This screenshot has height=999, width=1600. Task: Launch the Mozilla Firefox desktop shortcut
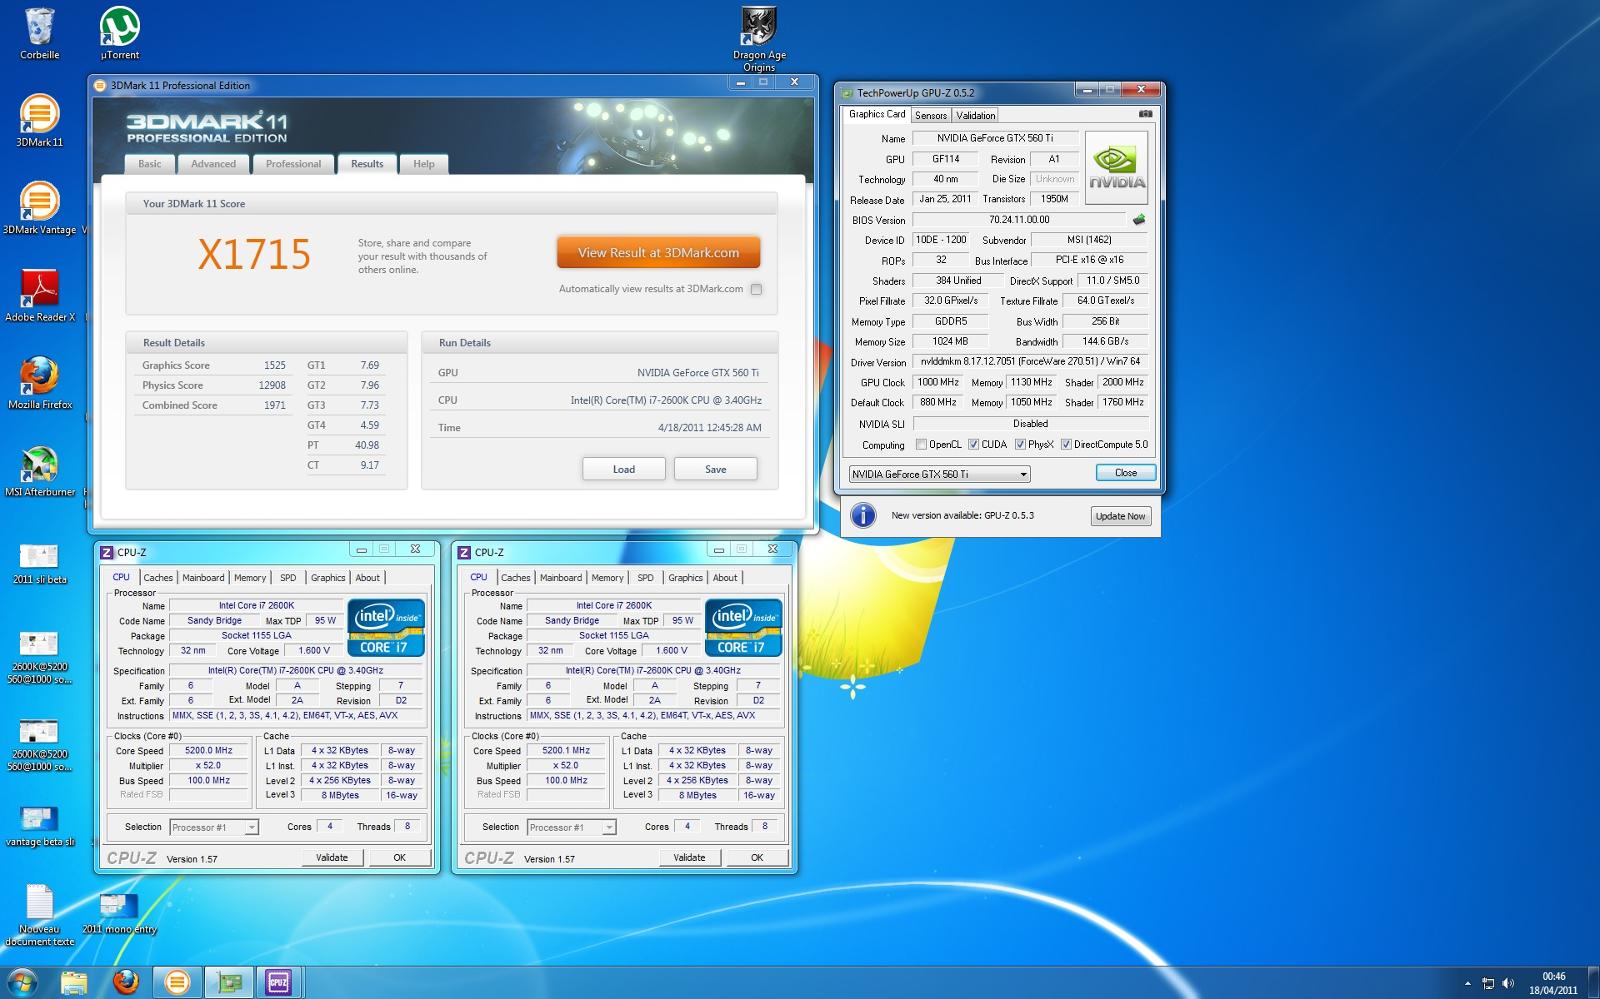coord(39,383)
